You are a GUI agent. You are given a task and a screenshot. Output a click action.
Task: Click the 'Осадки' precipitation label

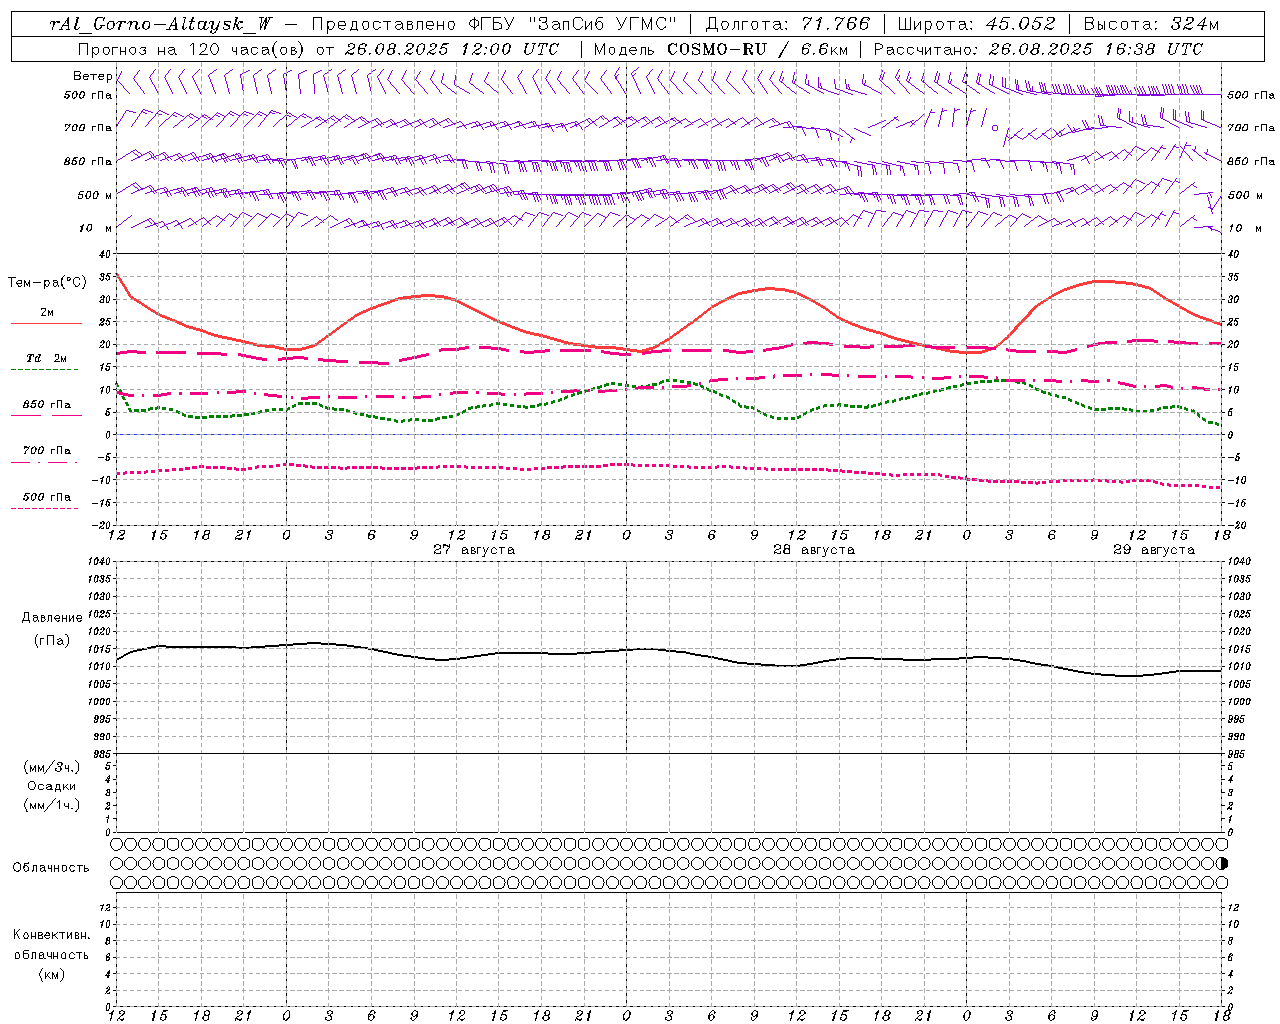coord(52,786)
